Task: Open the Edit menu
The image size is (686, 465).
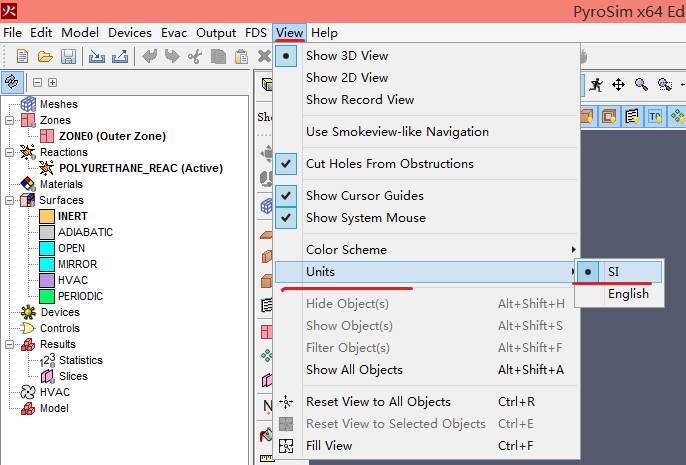Action: tap(41, 33)
